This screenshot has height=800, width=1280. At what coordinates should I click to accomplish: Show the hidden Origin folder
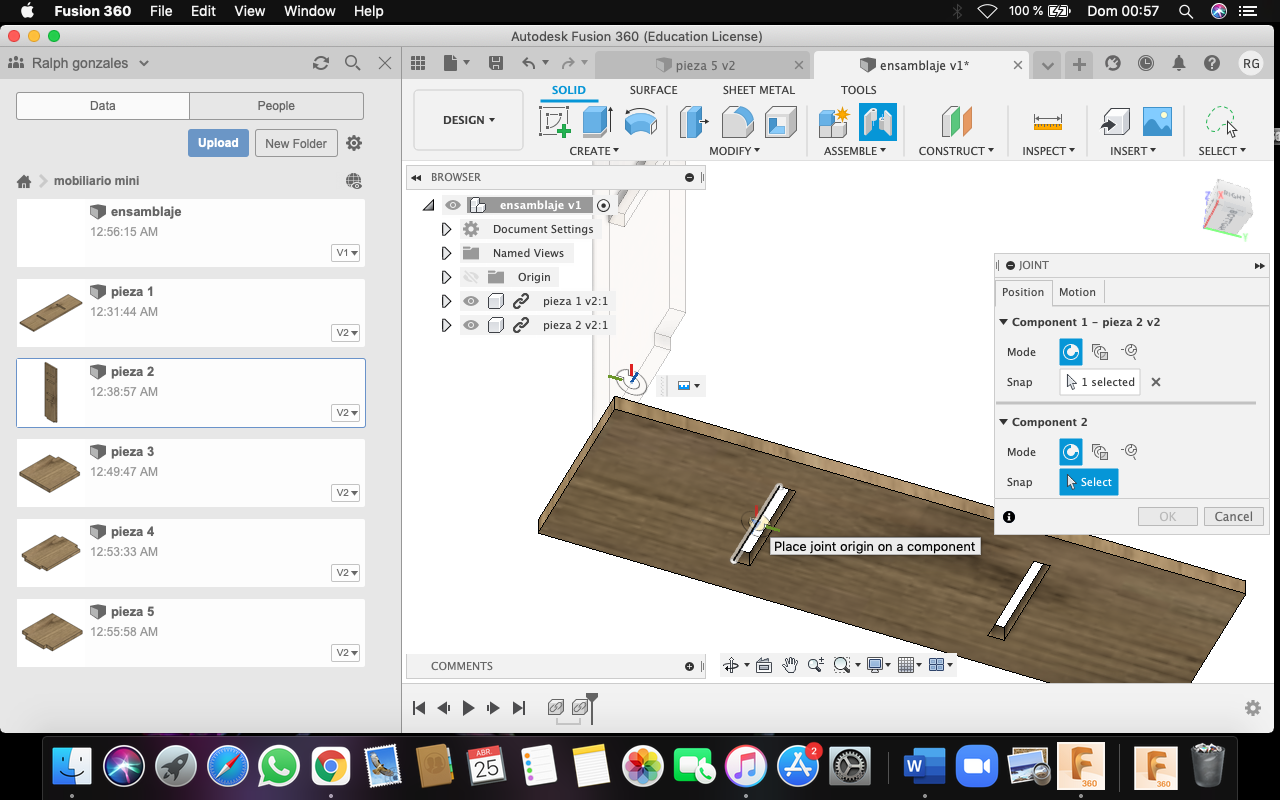[471, 277]
